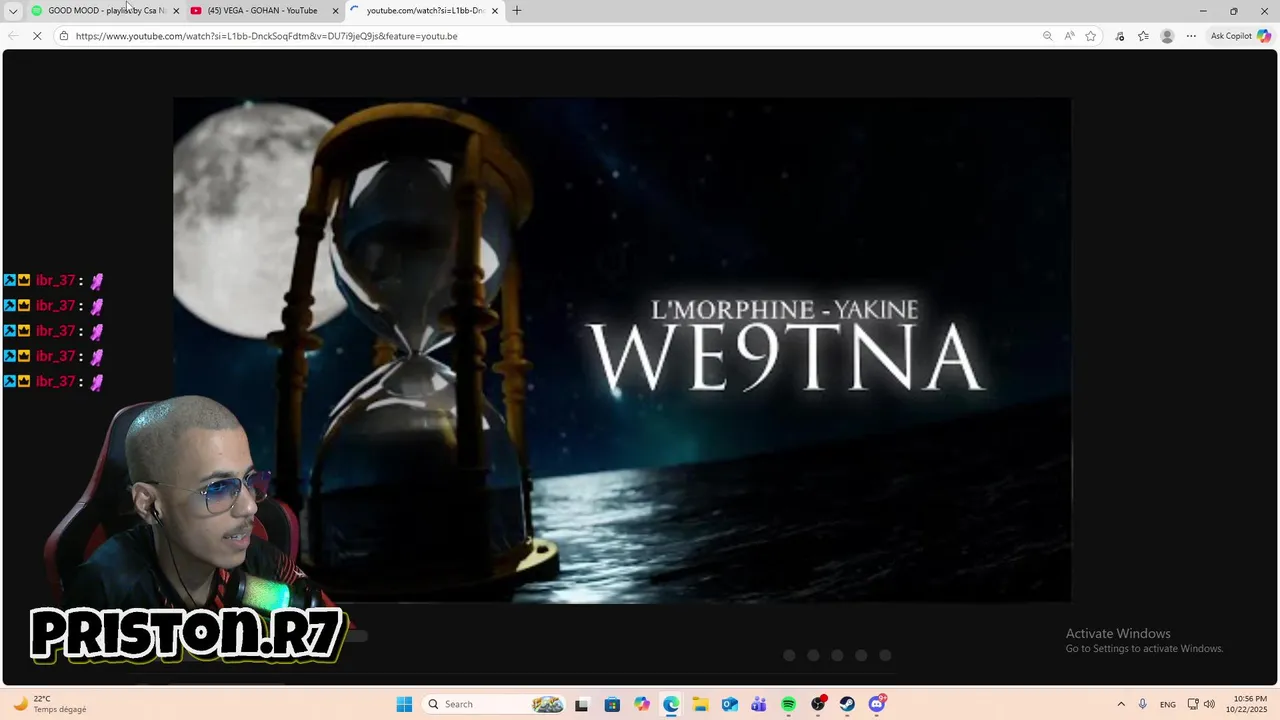Open the media control music icon

click(1119, 36)
